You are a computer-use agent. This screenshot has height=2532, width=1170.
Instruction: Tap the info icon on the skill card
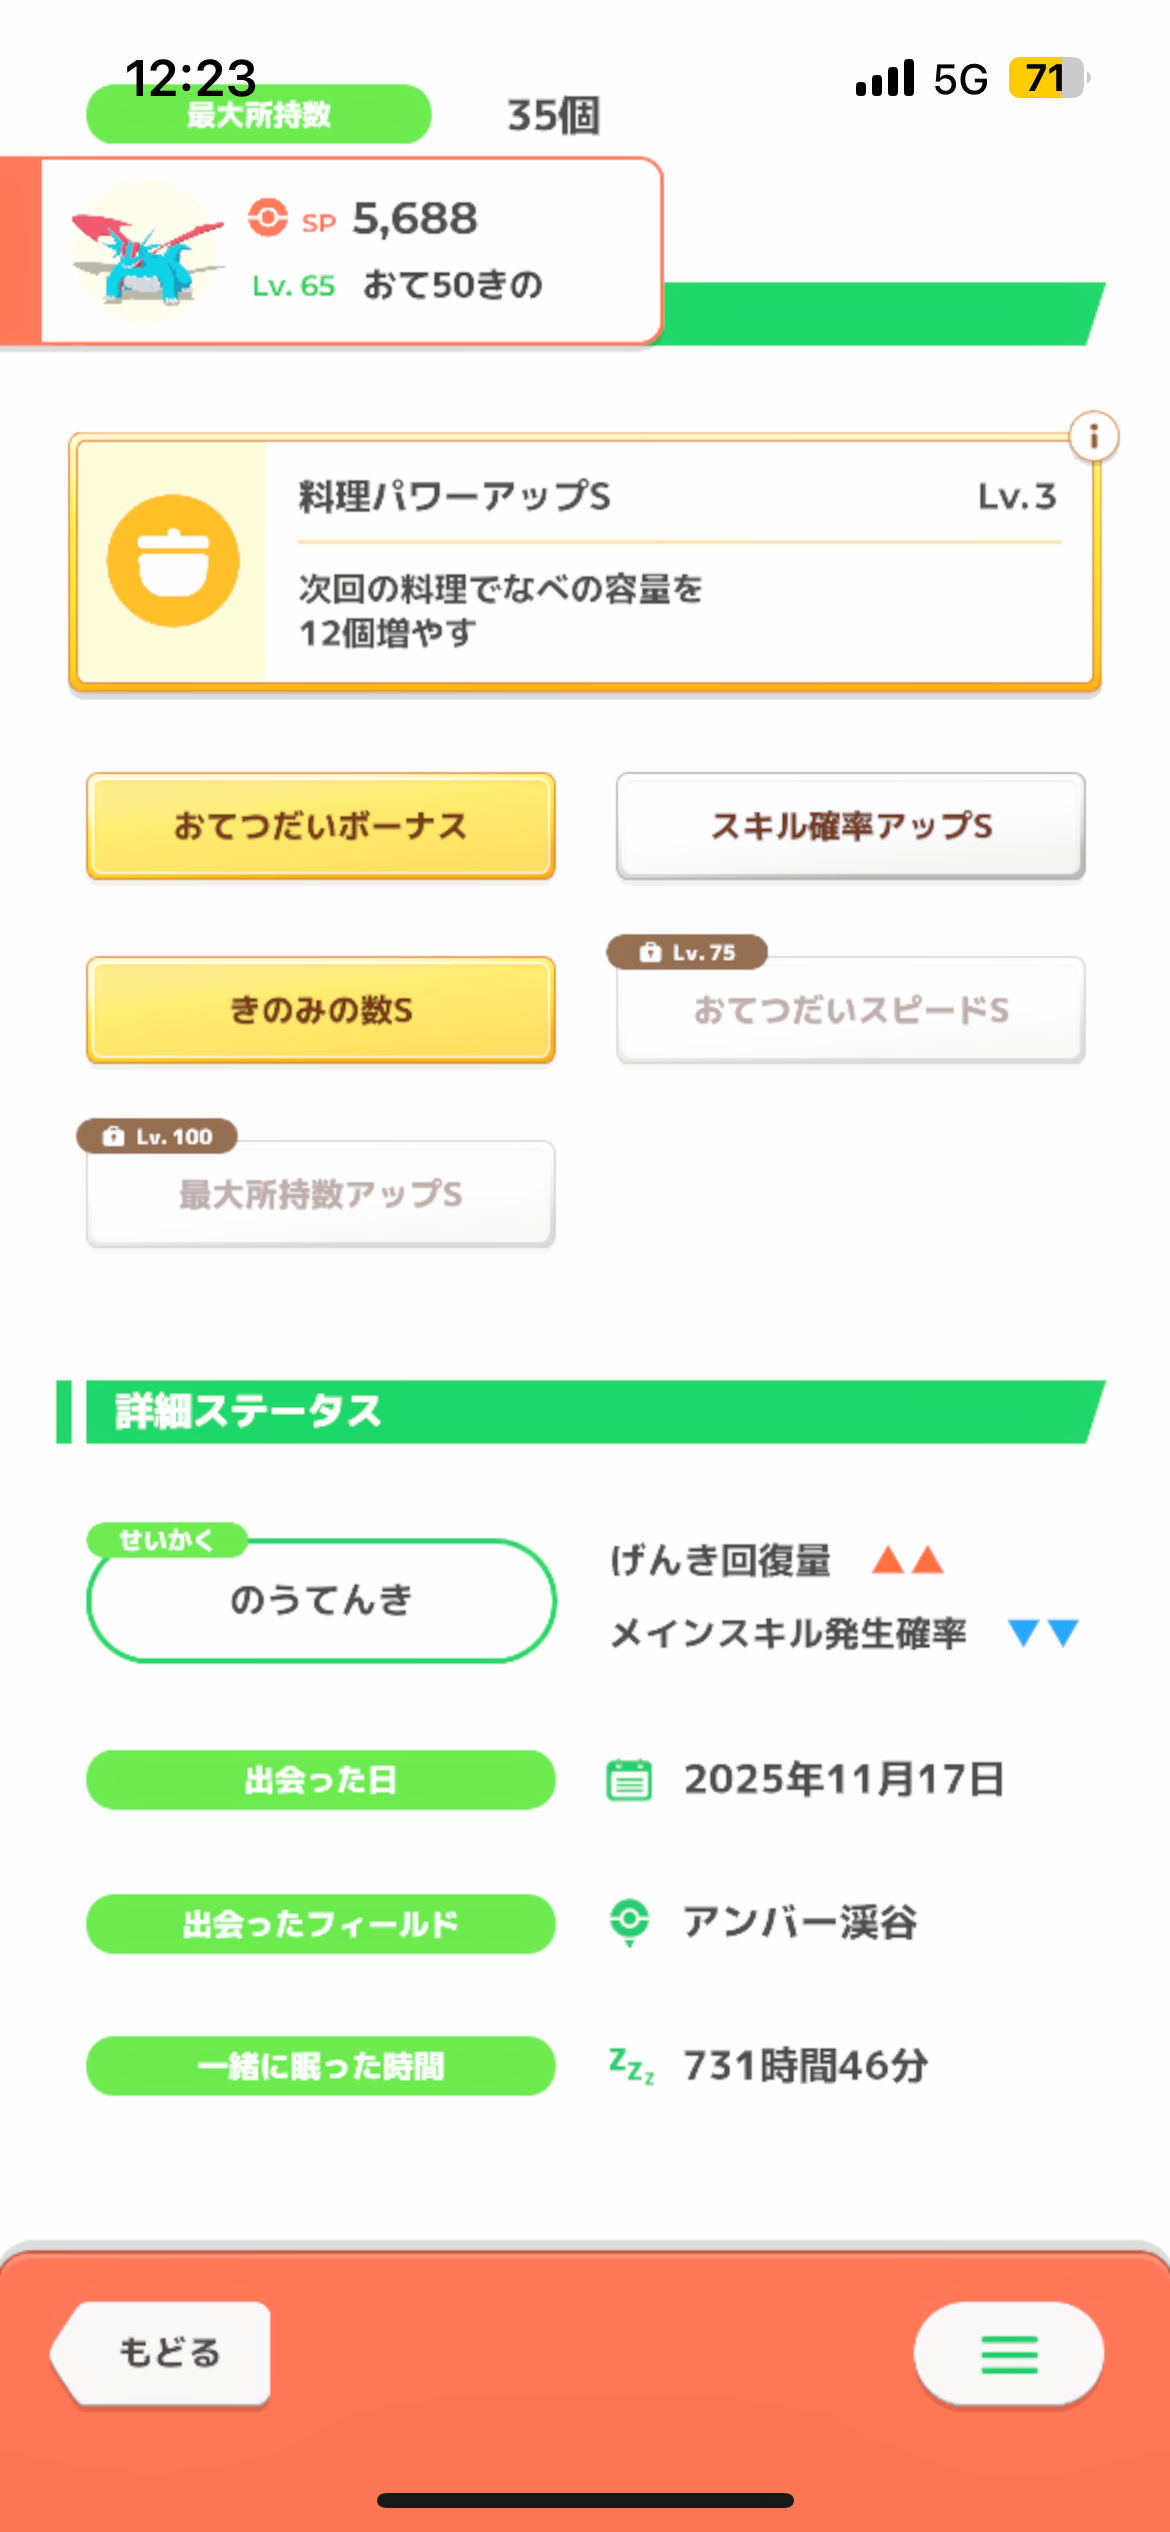(1093, 437)
